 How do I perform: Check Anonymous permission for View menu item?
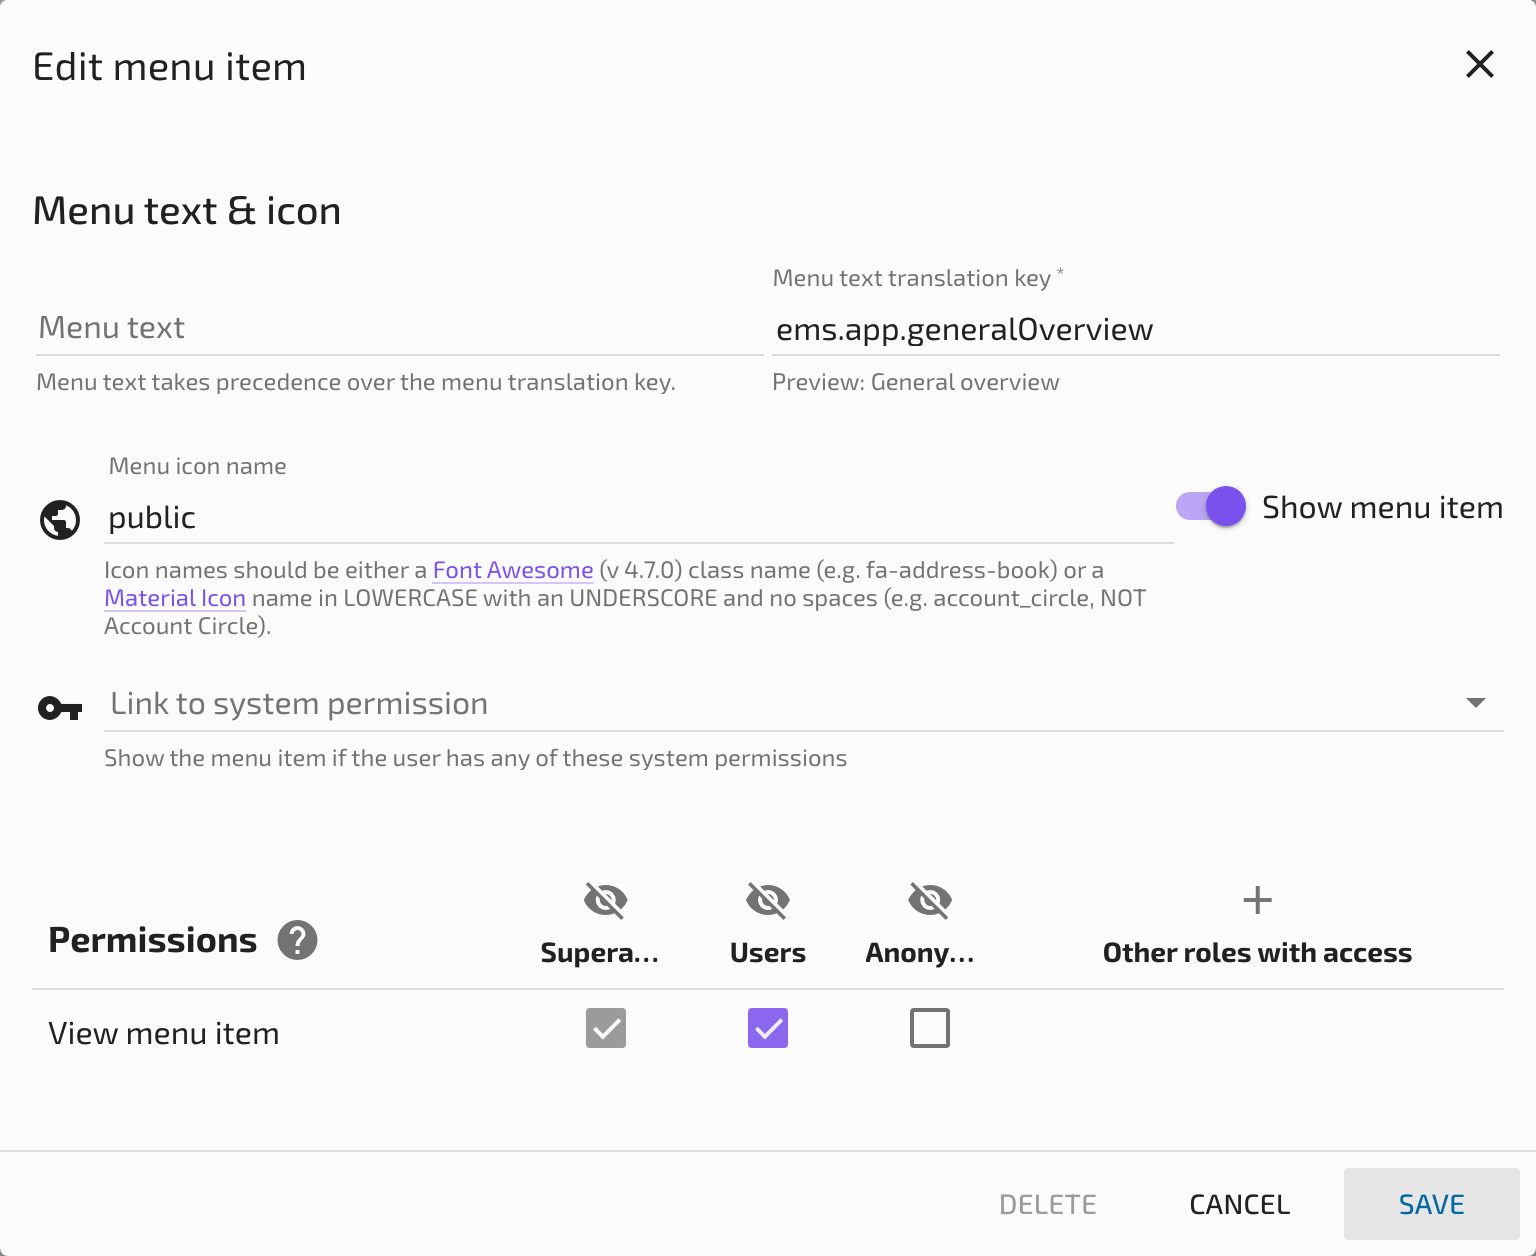point(930,1028)
